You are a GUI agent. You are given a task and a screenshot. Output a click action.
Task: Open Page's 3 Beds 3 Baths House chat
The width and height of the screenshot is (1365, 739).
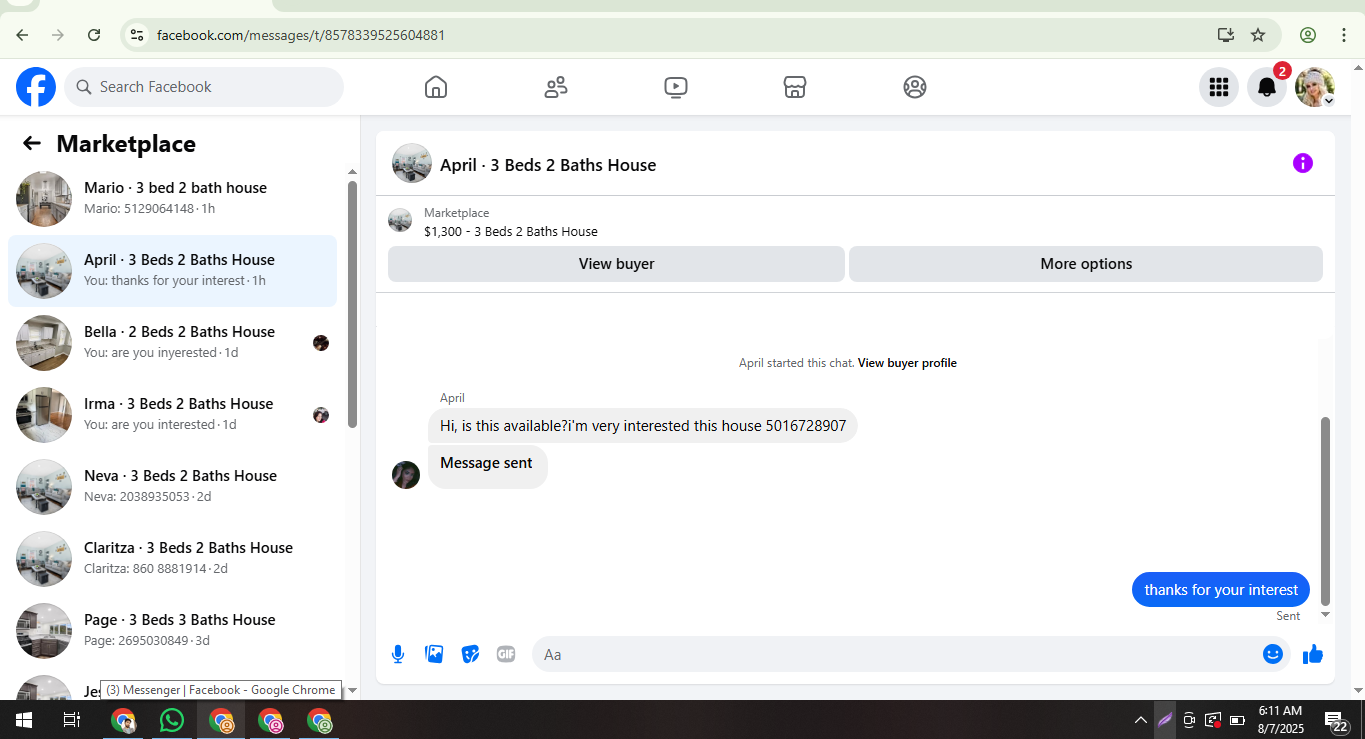pyautogui.click(x=172, y=631)
